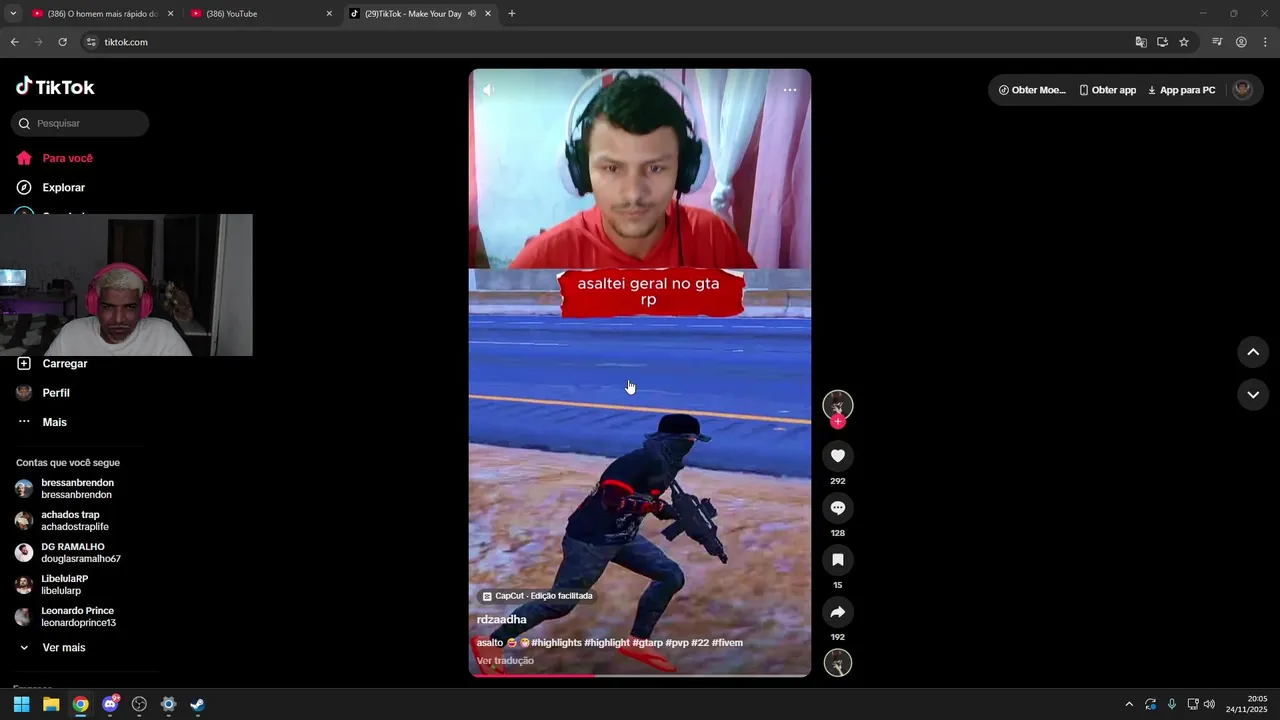1280x720 pixels.
Task: Reload the page
Action: 62,42
